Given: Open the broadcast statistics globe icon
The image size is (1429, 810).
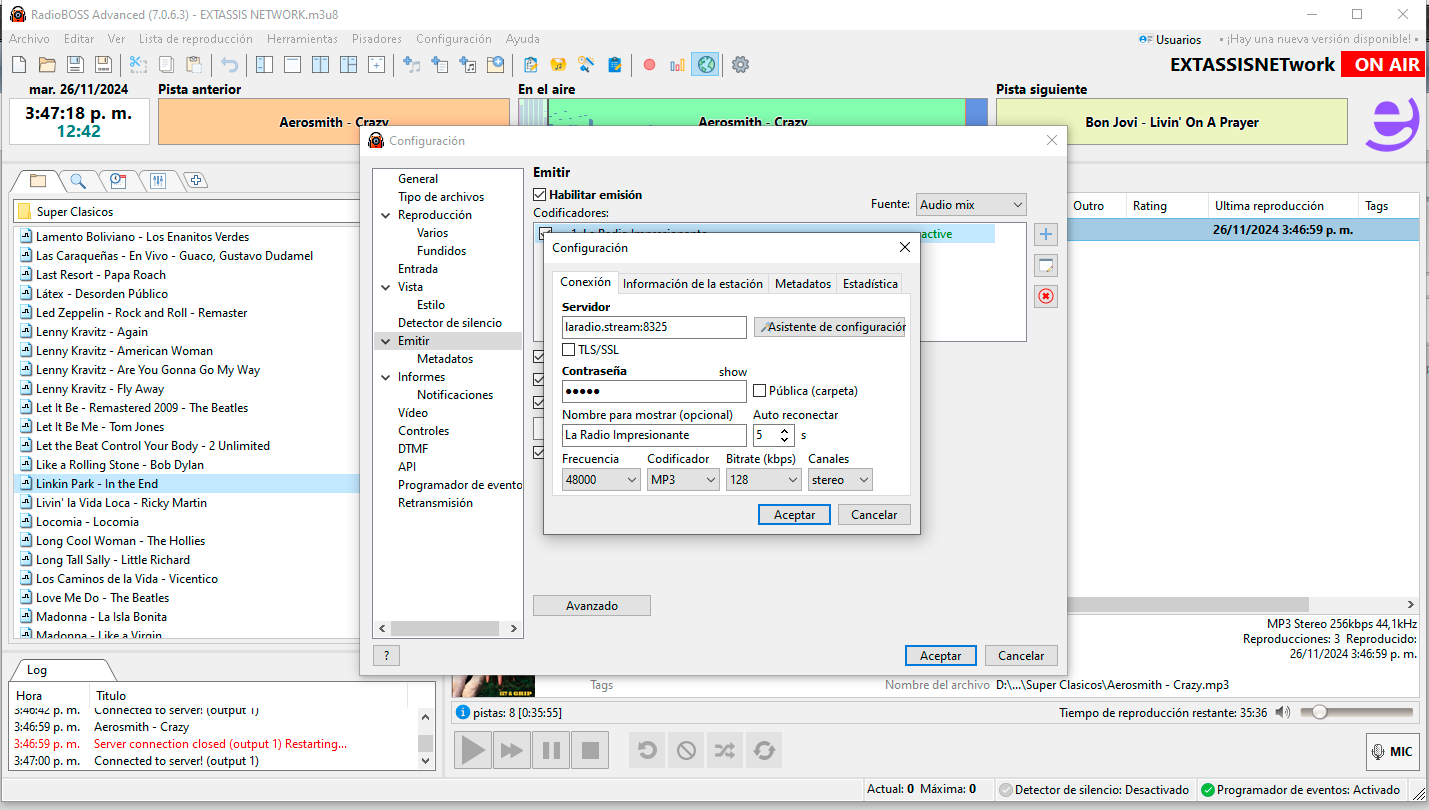Looking at the screenshot, I should 706,64.
